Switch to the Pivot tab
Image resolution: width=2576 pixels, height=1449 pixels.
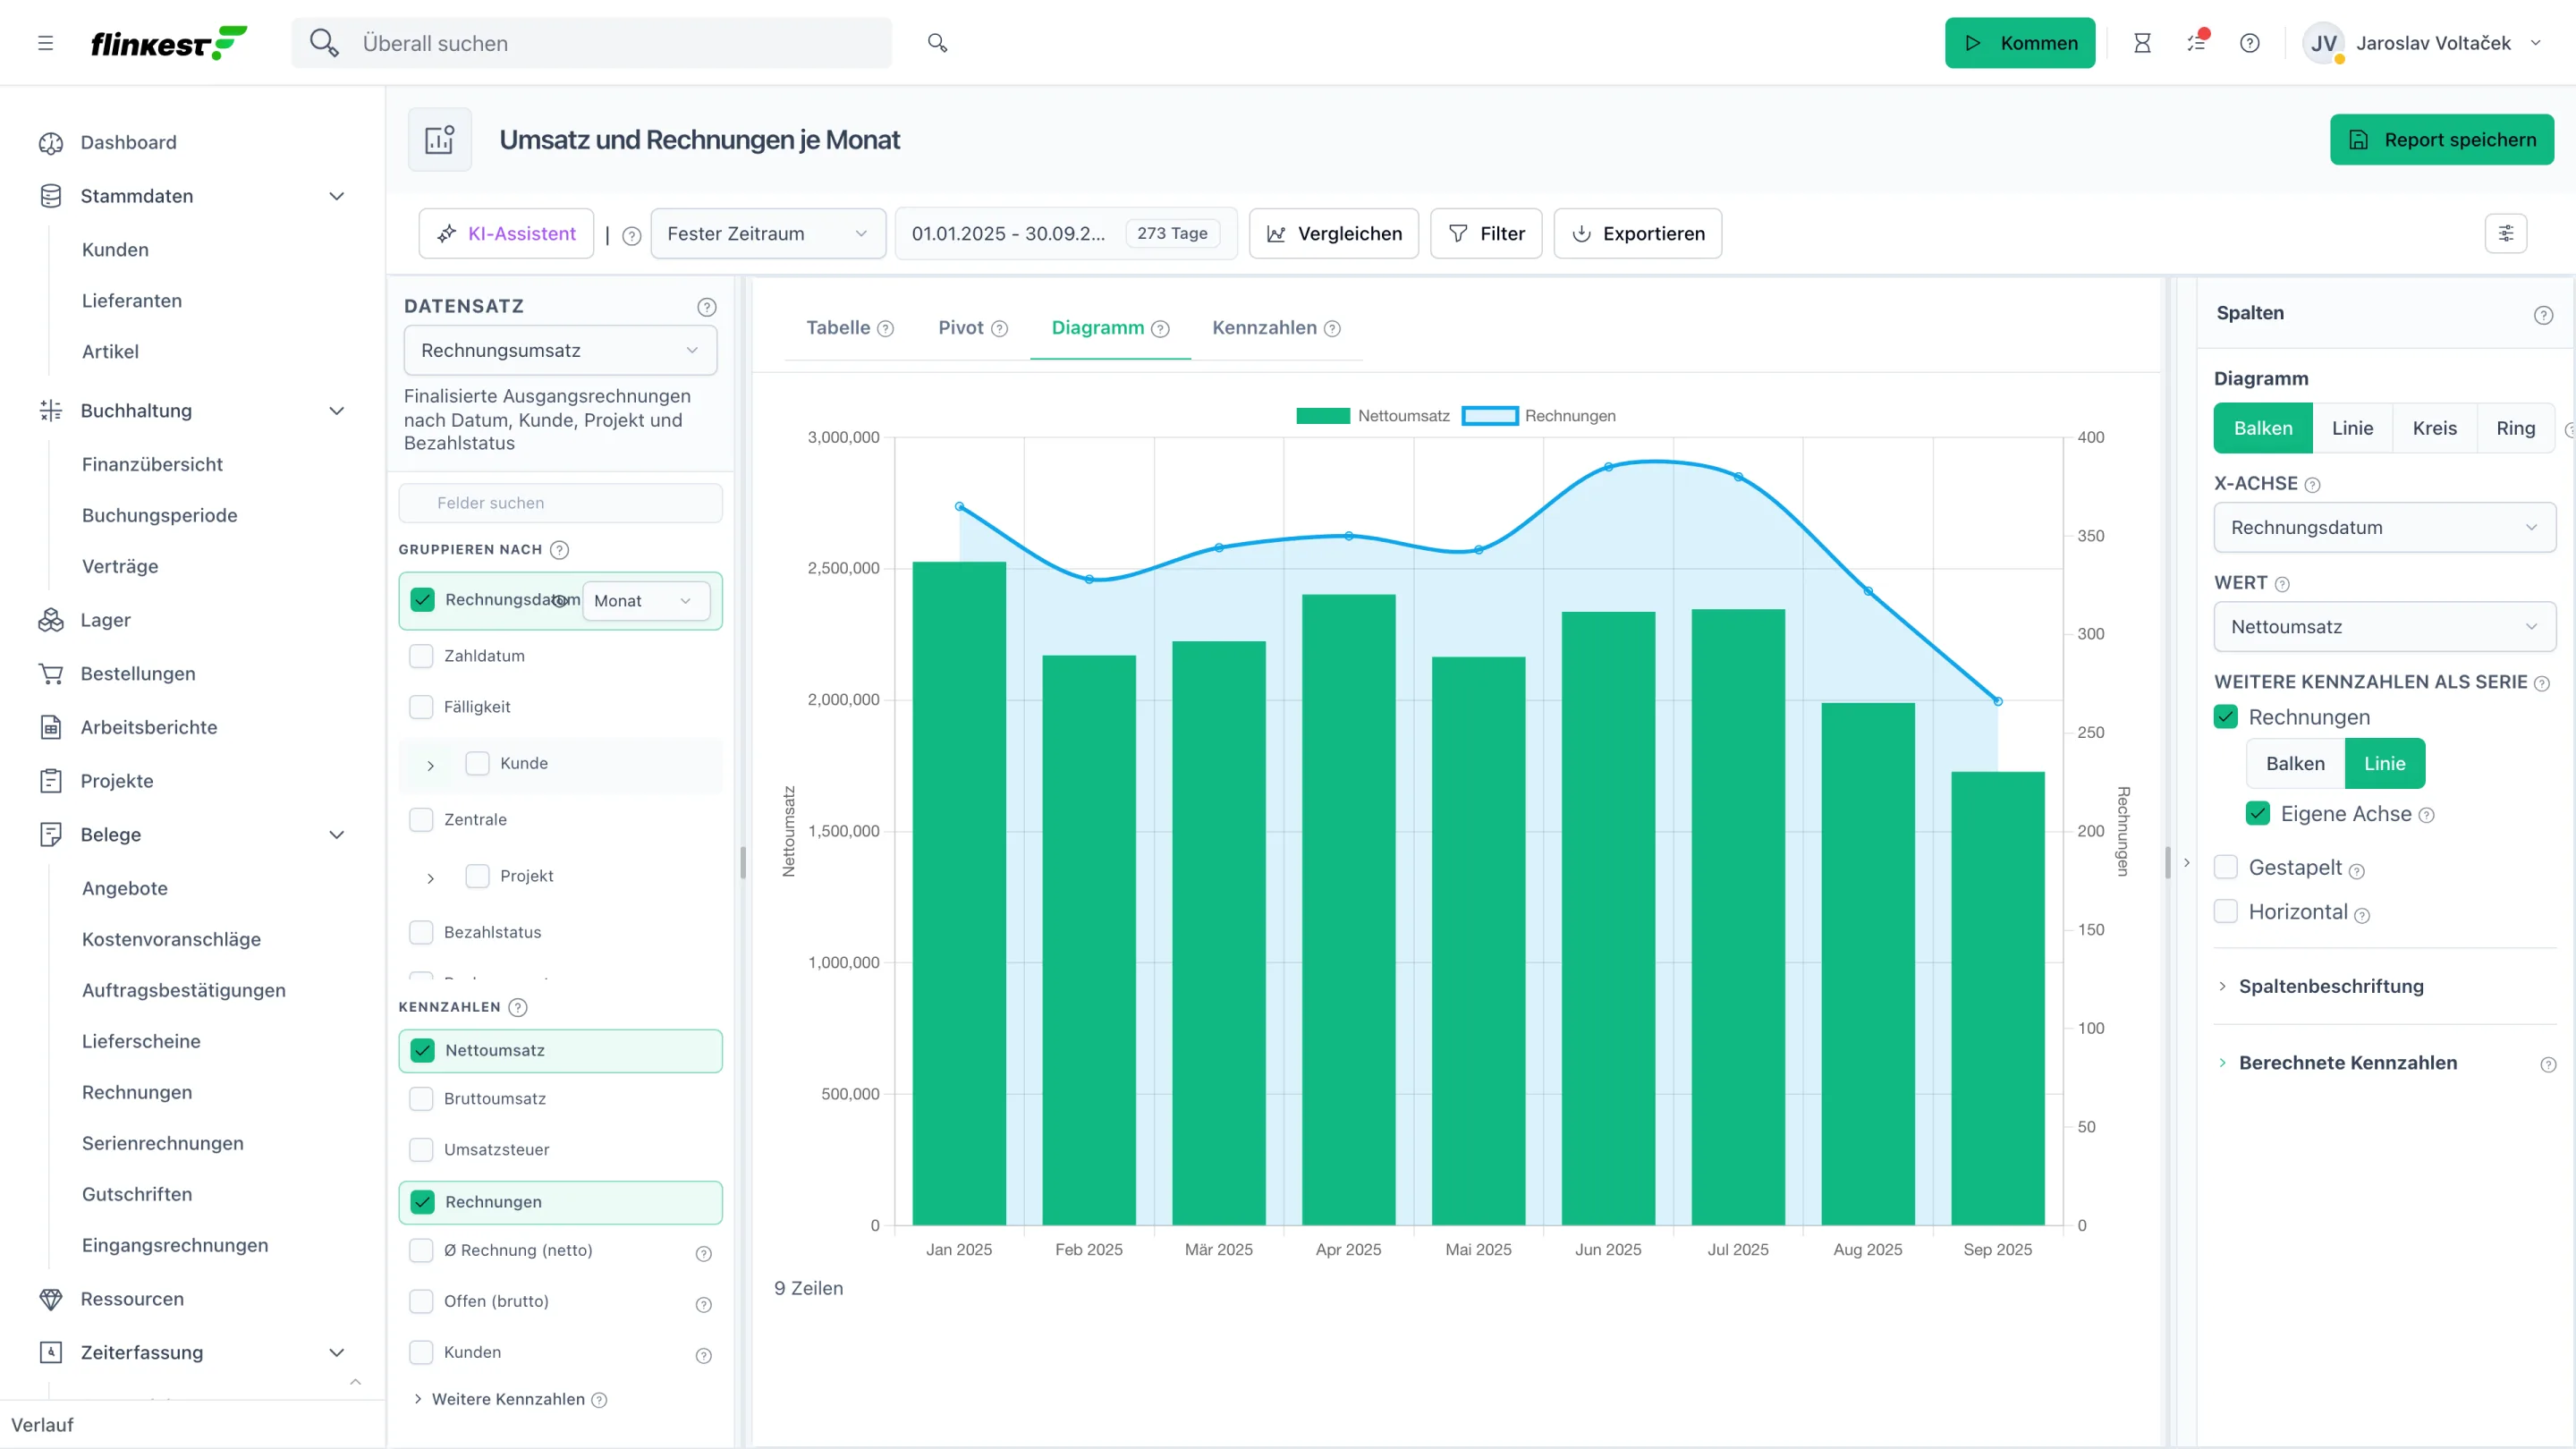click(x=972, y=328)
